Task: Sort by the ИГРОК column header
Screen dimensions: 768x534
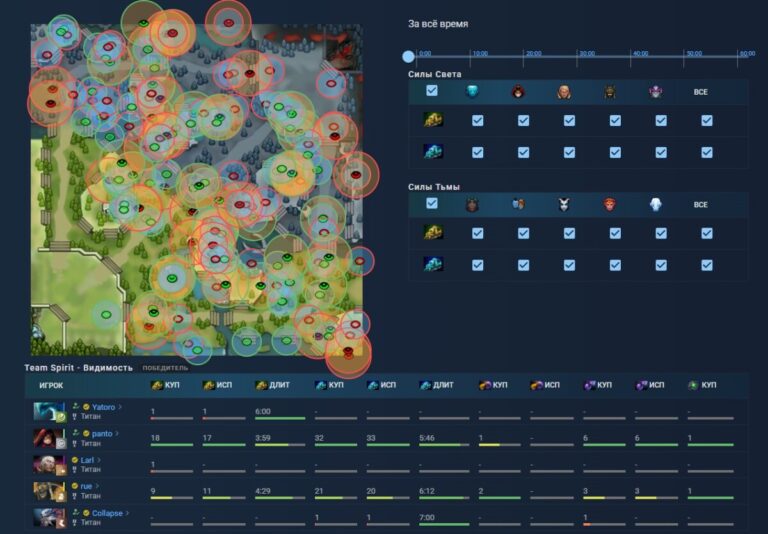Action: point(51,386)
